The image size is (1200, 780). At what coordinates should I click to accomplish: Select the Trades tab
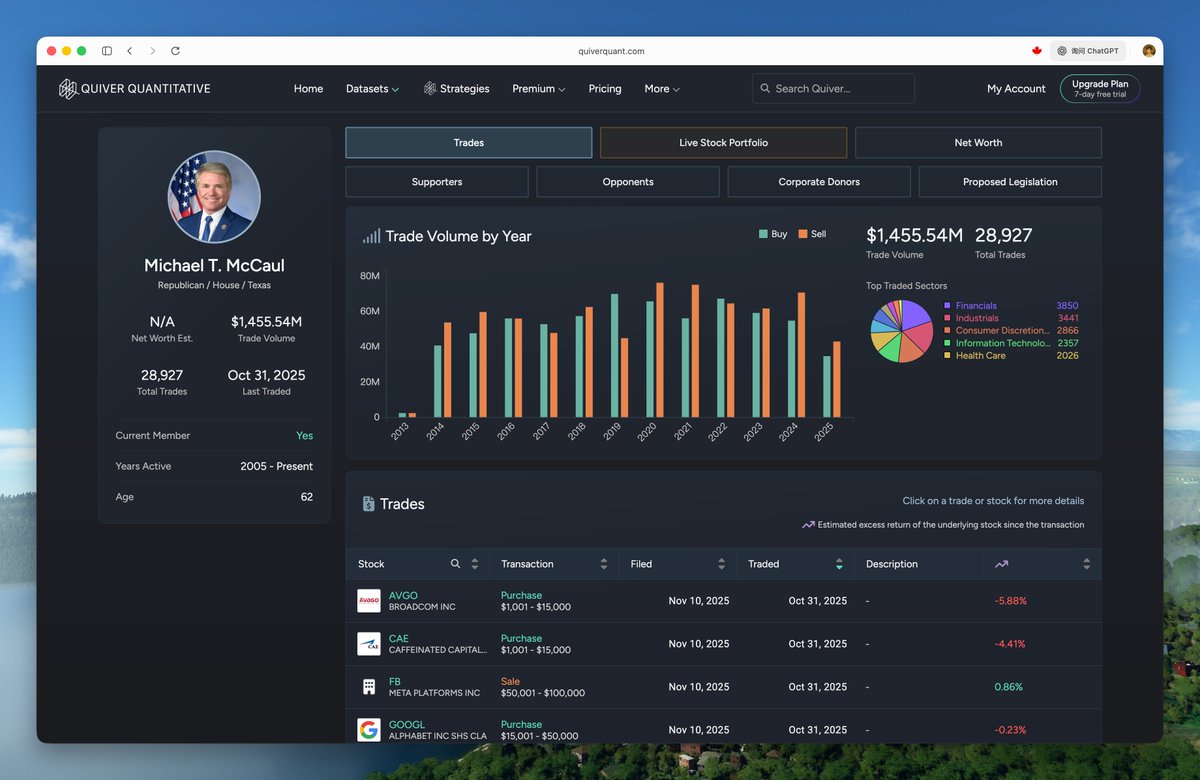click(469, 143)
